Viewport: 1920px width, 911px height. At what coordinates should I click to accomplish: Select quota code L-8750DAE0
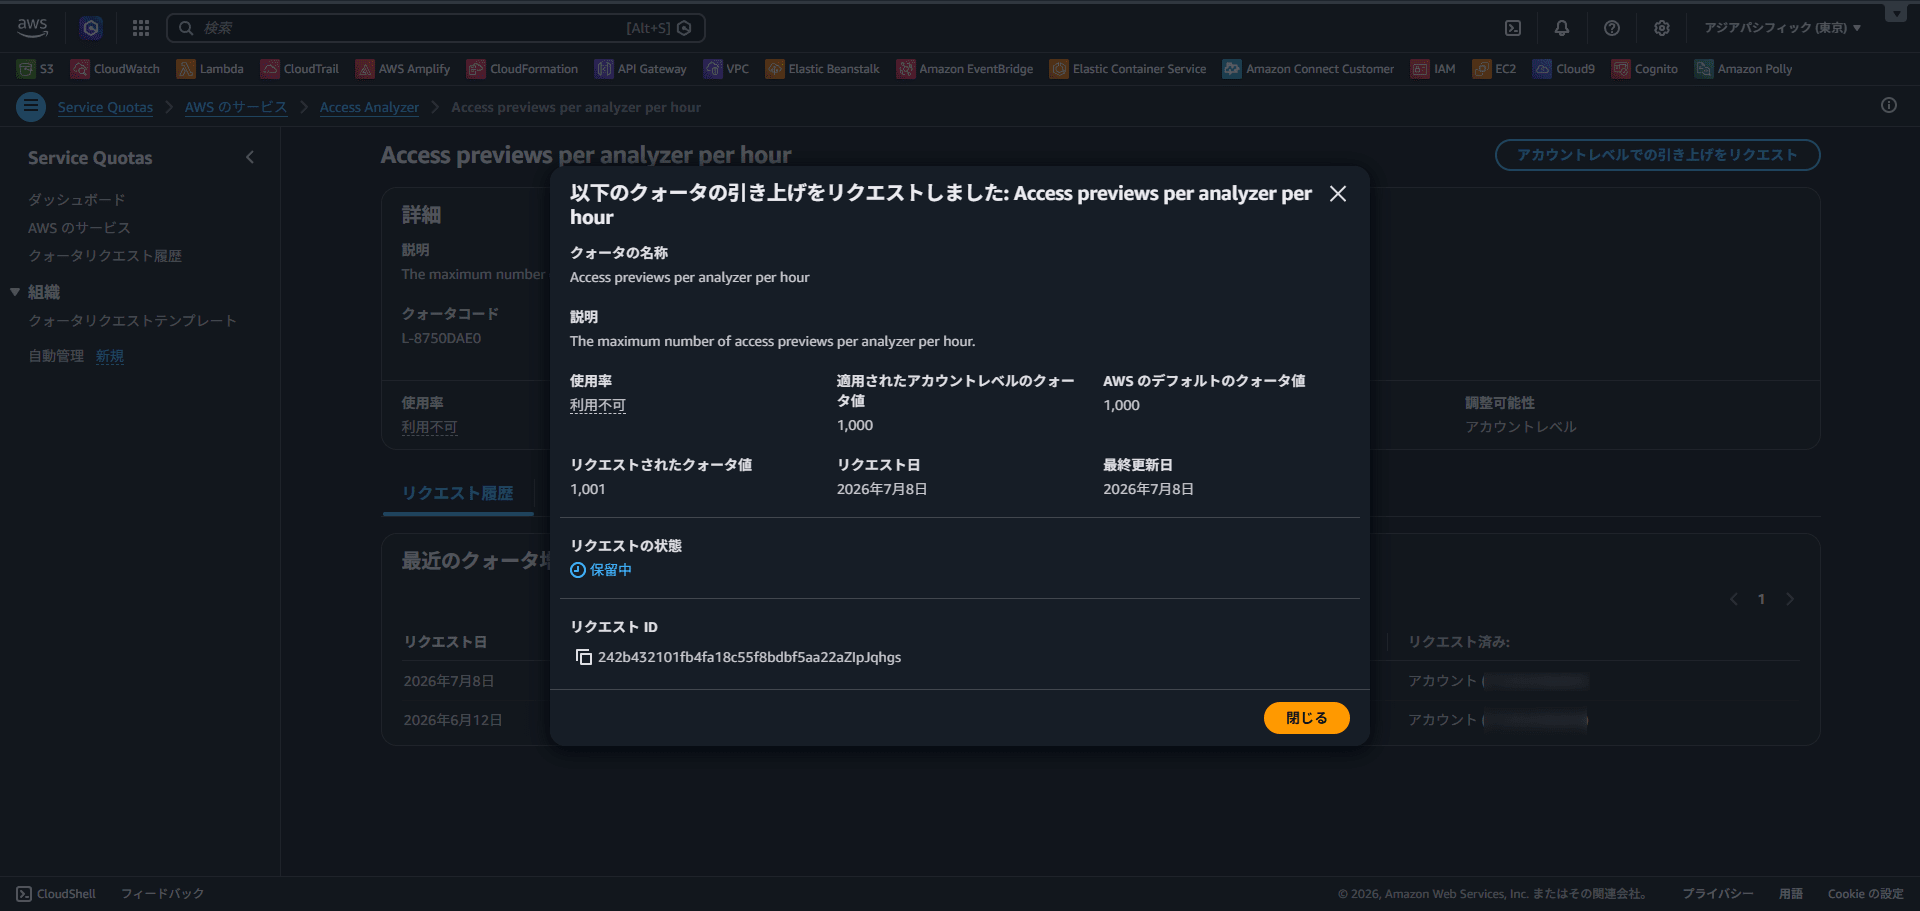(x=441, y=338)
